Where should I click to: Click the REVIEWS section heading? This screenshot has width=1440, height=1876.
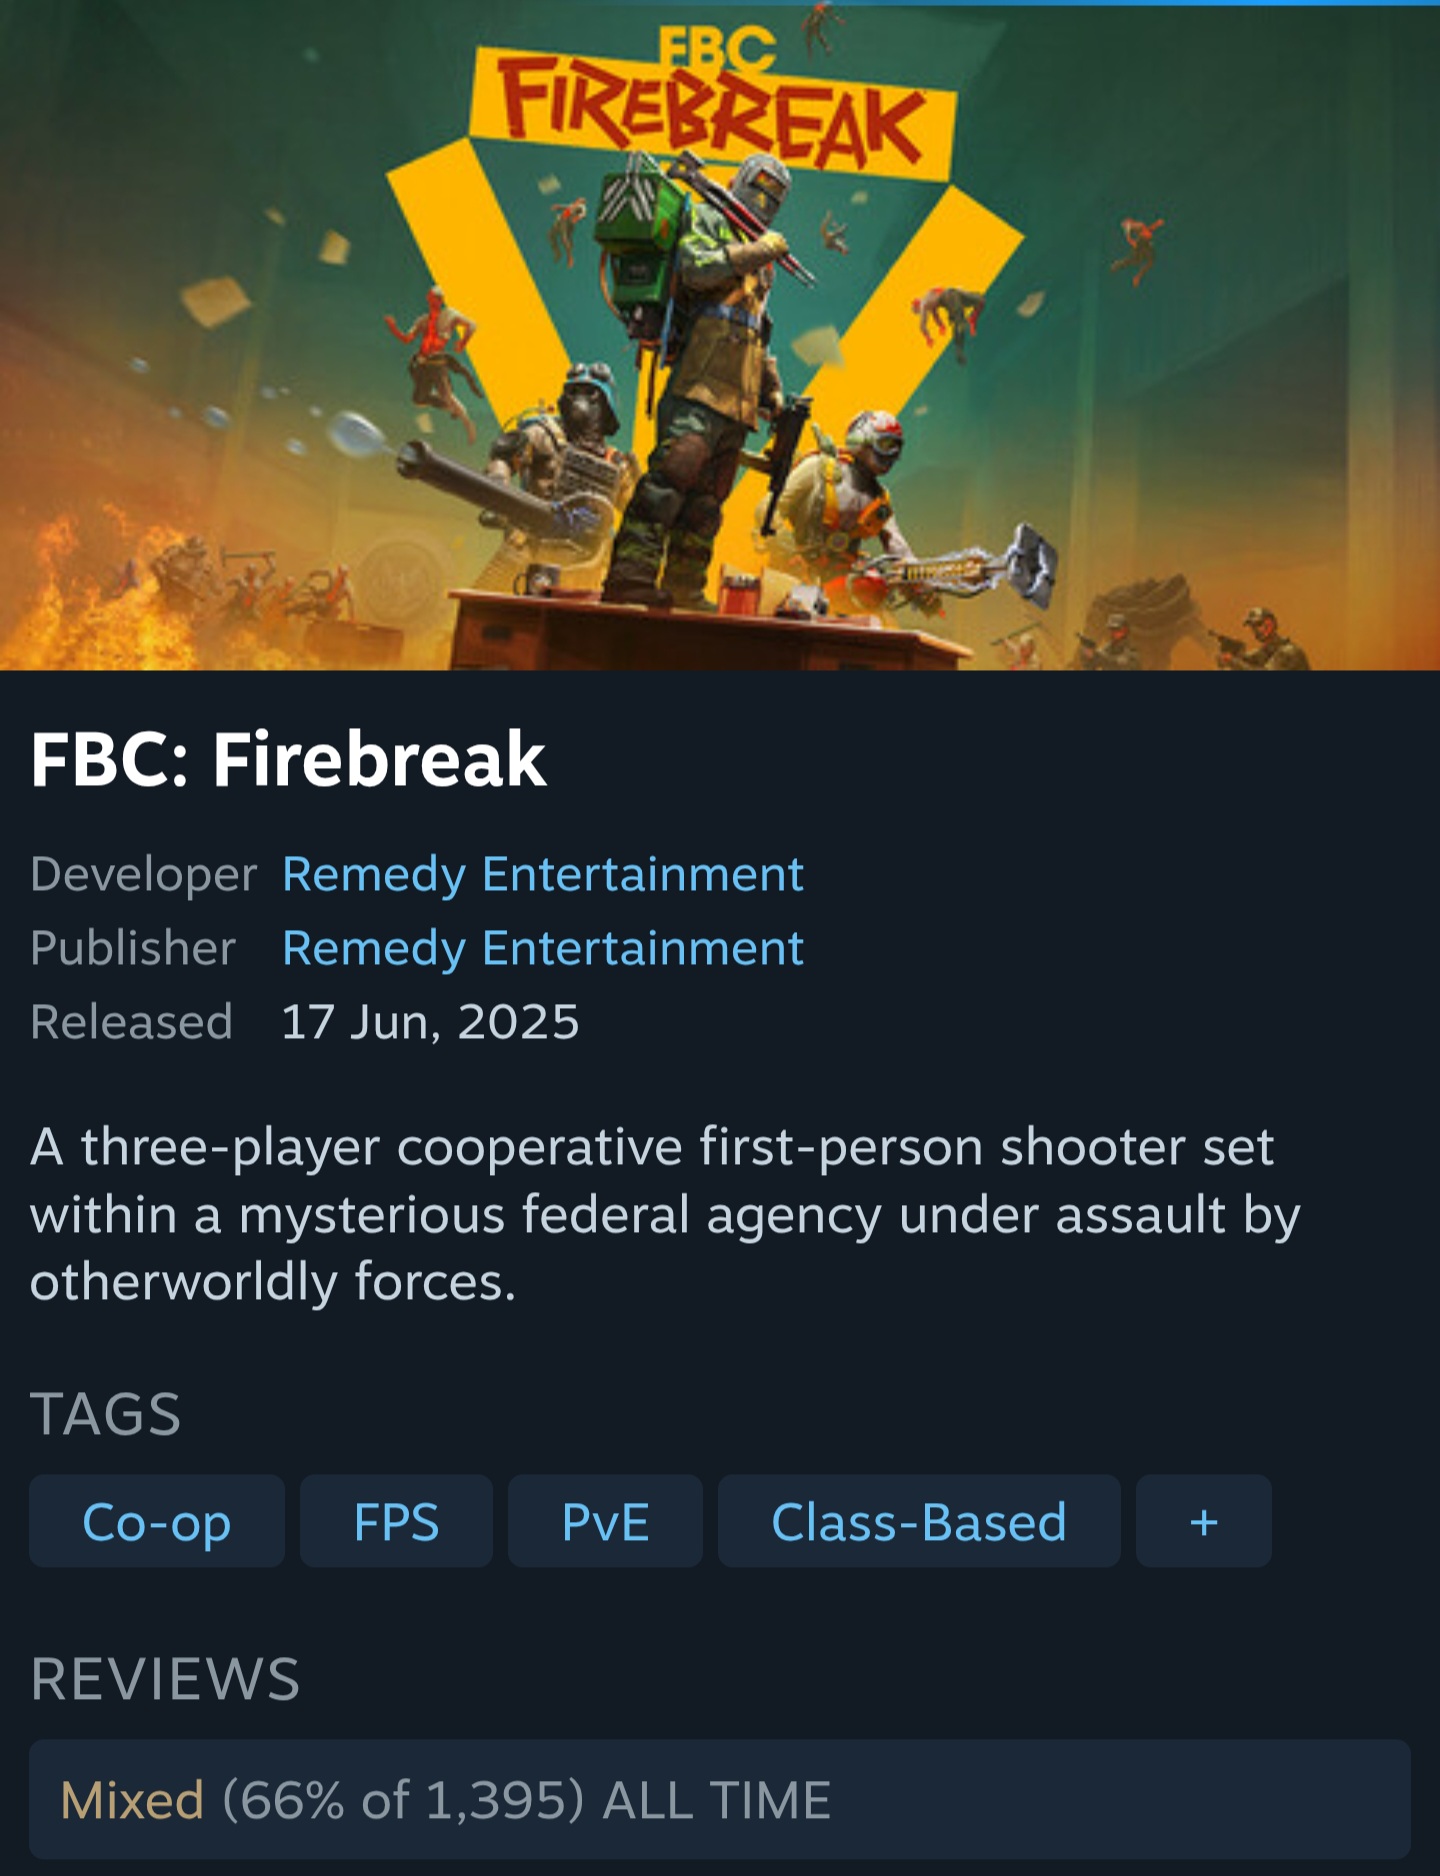165,1678
